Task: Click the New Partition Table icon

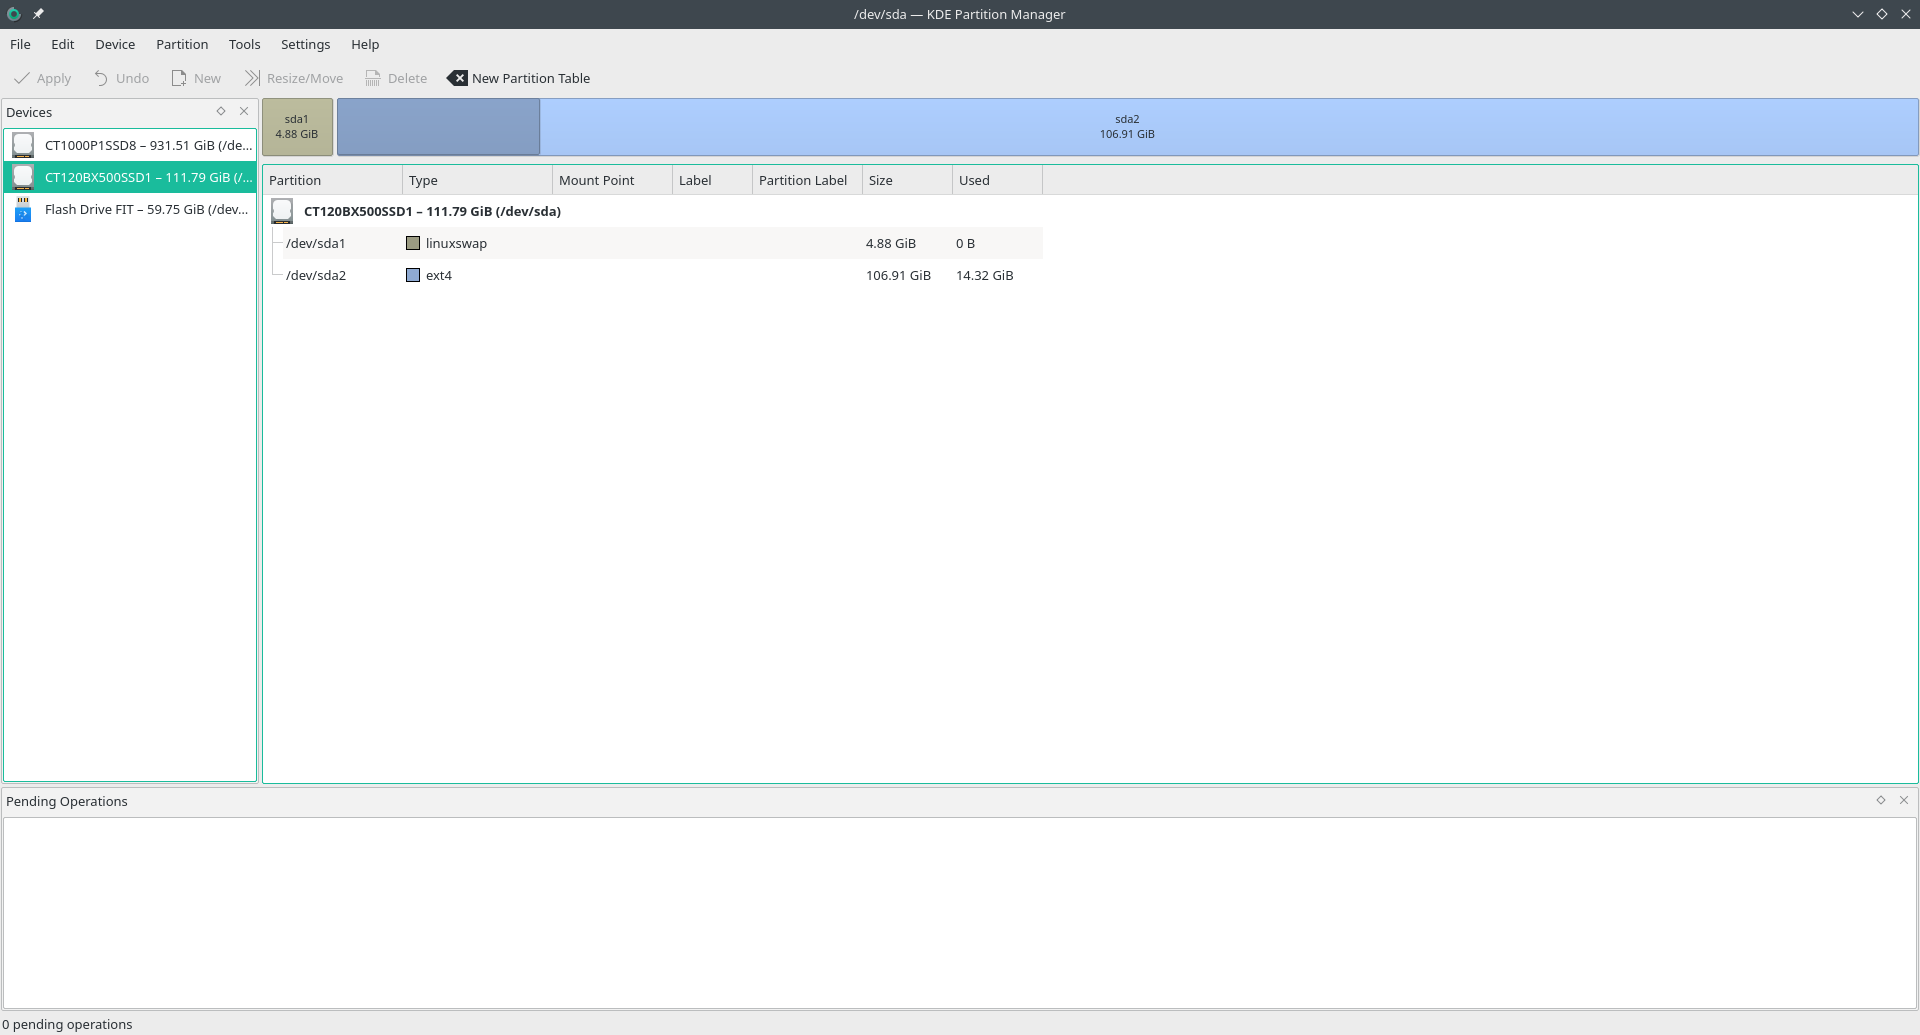Action: (457, 78)
